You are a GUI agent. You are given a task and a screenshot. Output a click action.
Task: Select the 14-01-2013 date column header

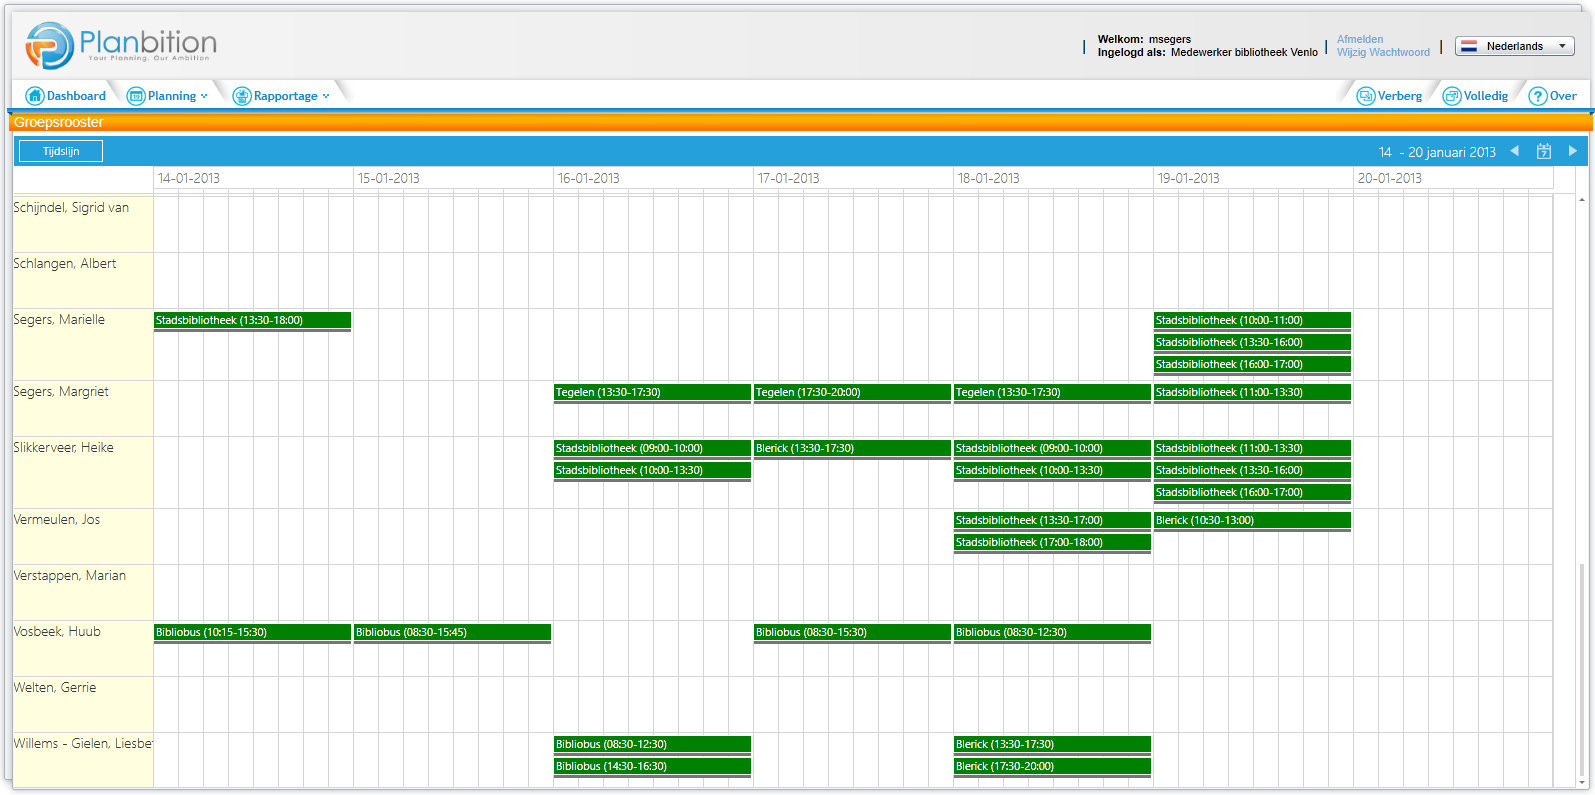click(x=253, y=178)
